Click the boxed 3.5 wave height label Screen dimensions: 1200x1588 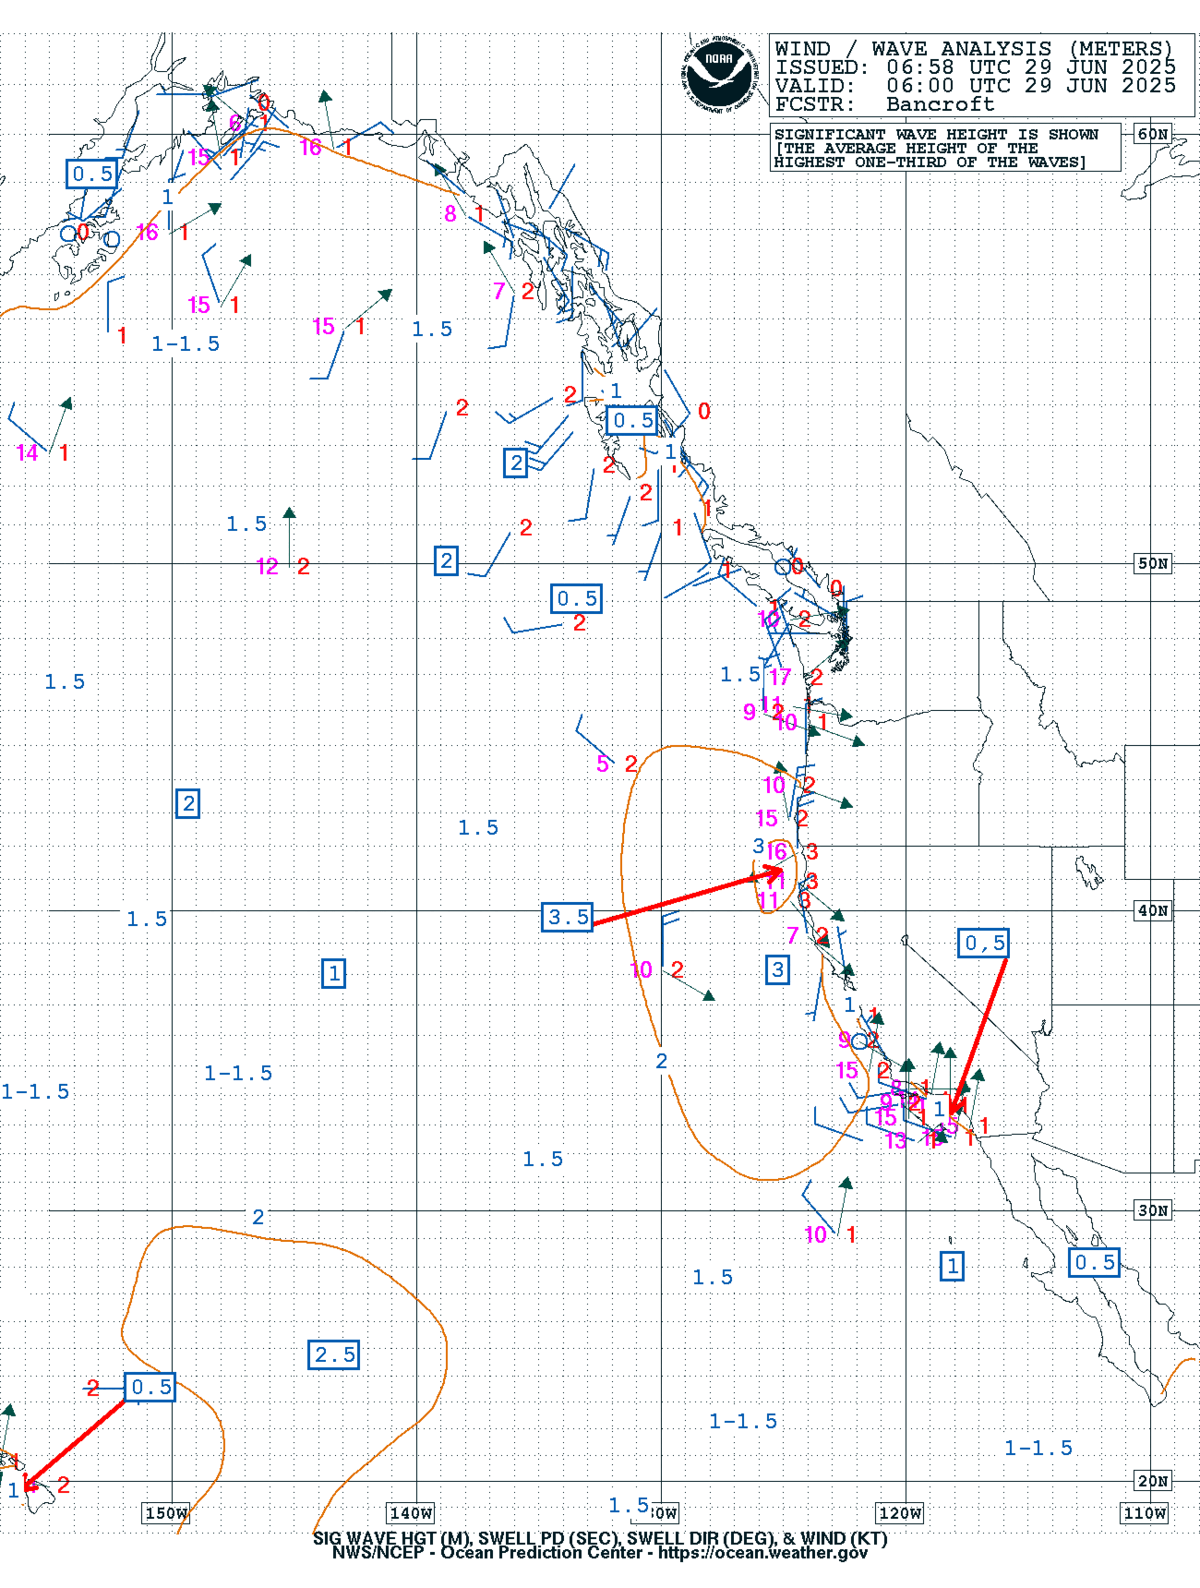pos(567,916)
